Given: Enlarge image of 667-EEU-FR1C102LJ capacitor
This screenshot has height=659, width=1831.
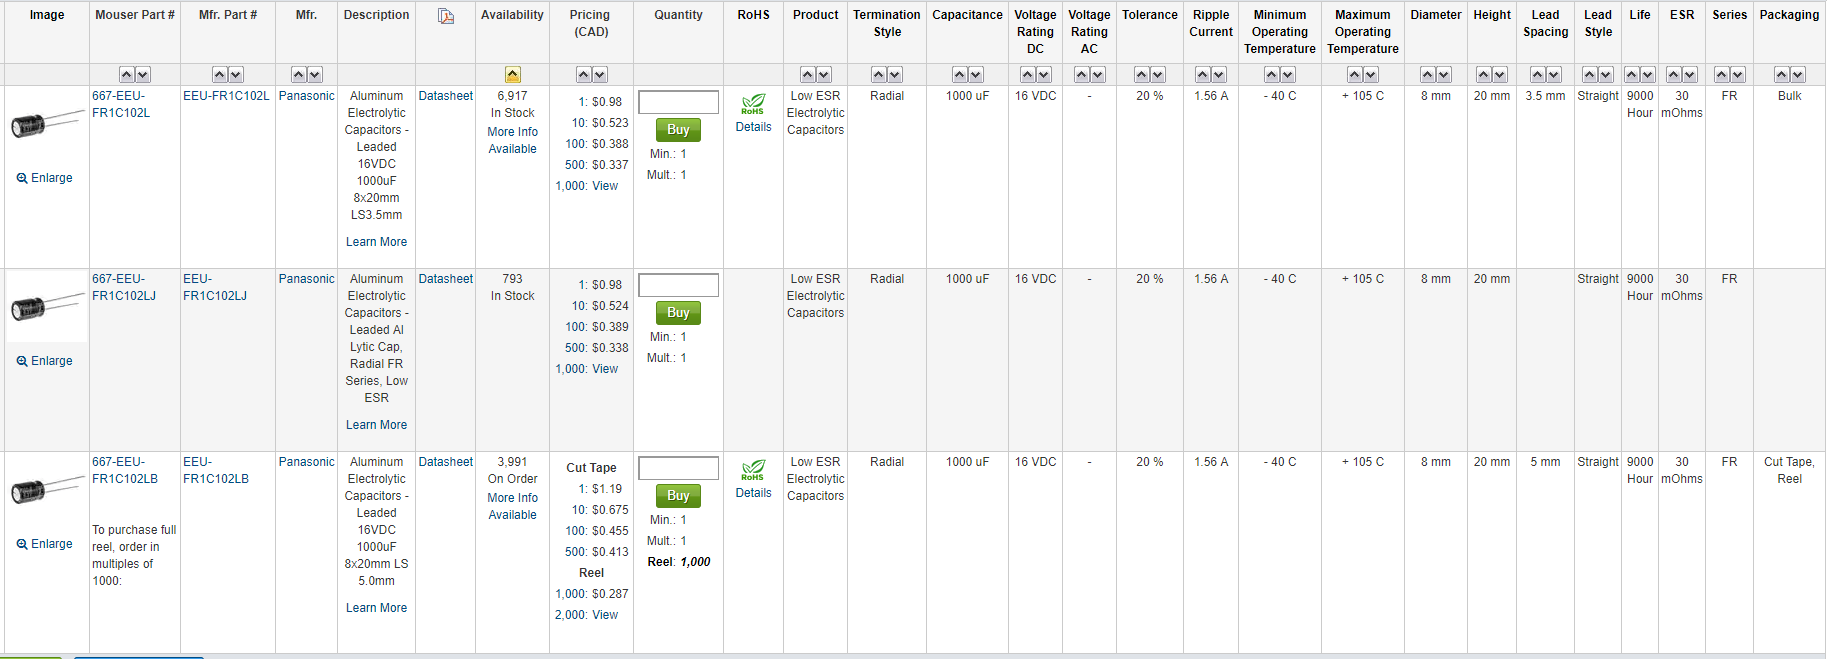Looking at the screenshot, I should point(45,361).
